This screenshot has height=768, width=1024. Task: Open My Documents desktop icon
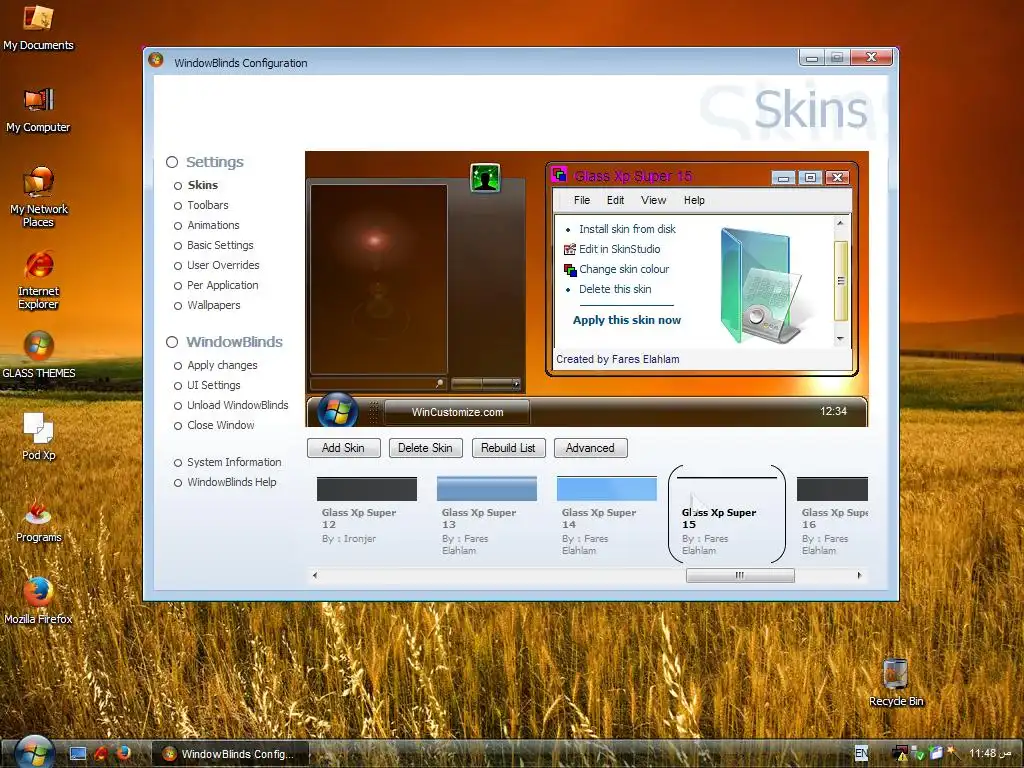click(x=38, y=26)
